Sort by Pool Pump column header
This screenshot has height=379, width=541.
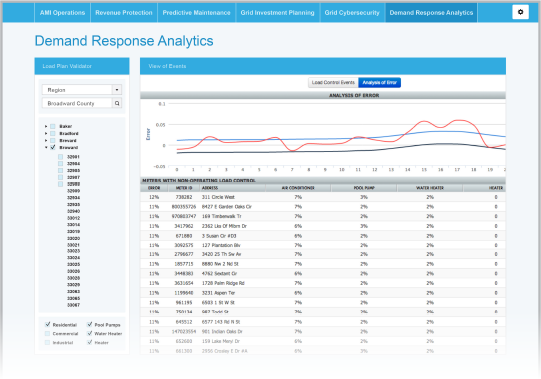[364, 188]
